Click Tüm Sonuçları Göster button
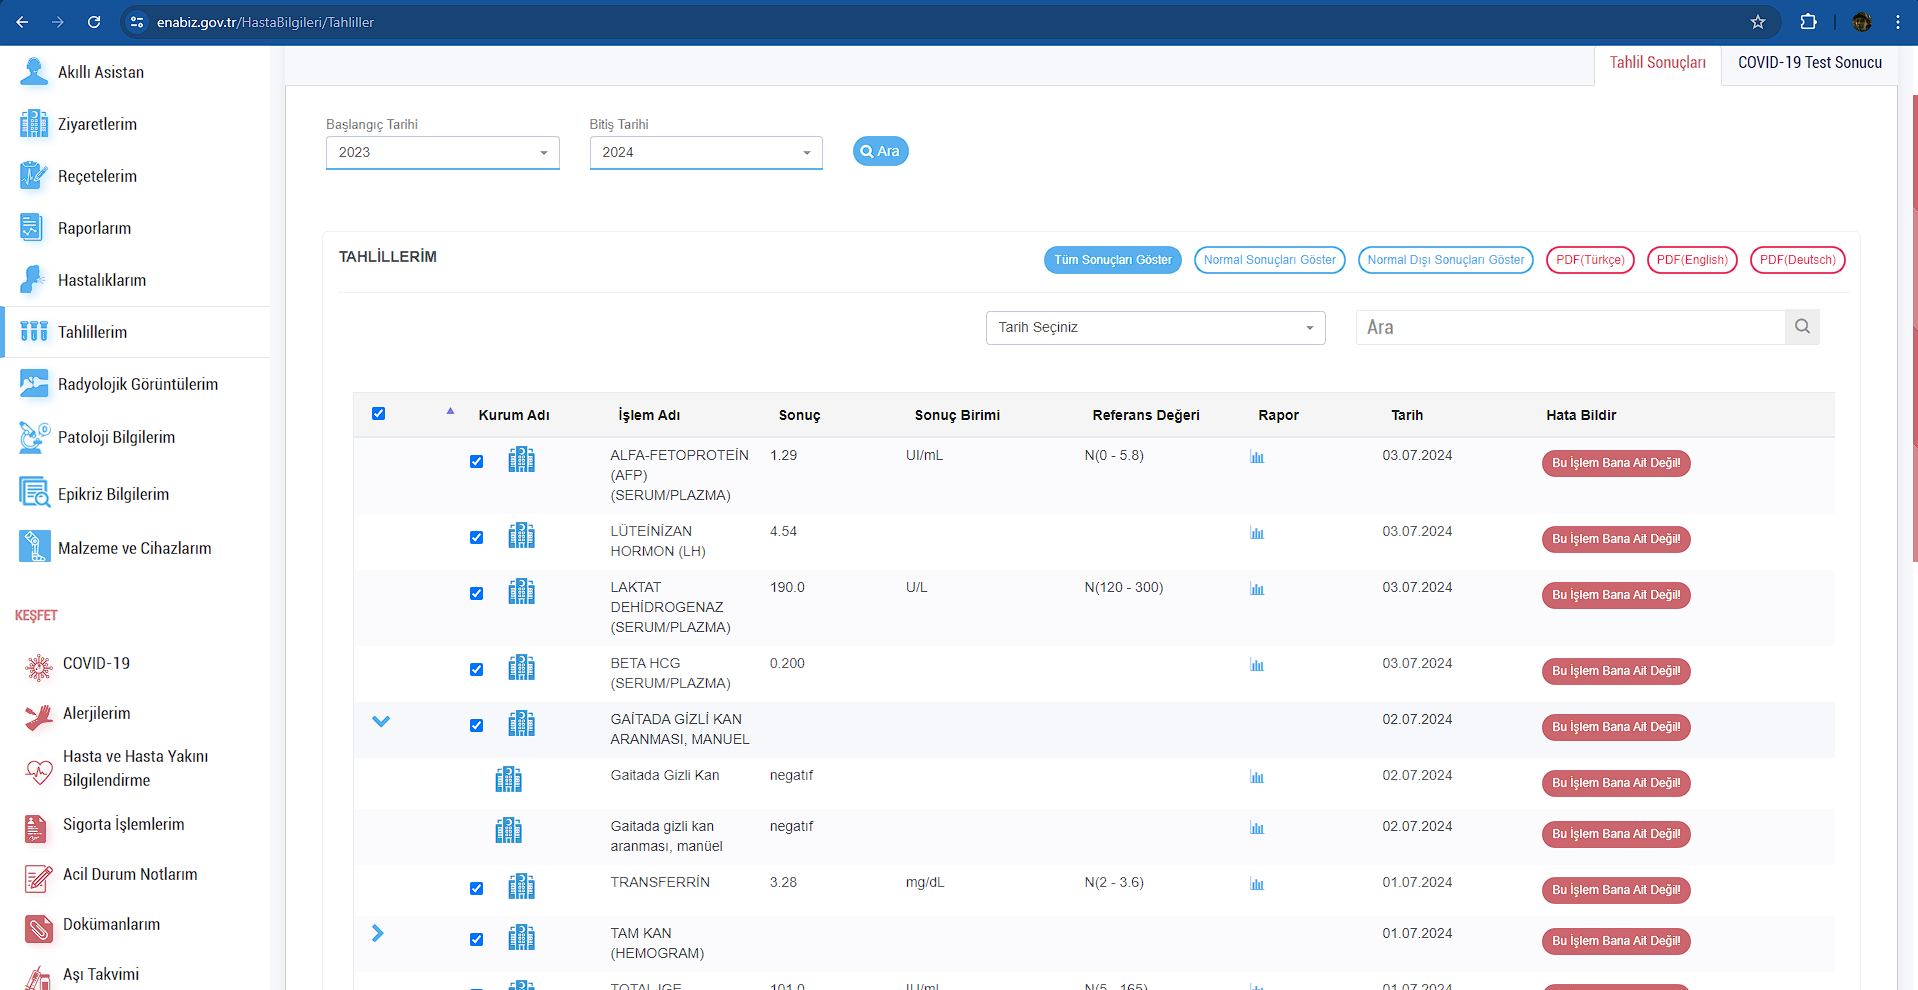 point(1113,260)
